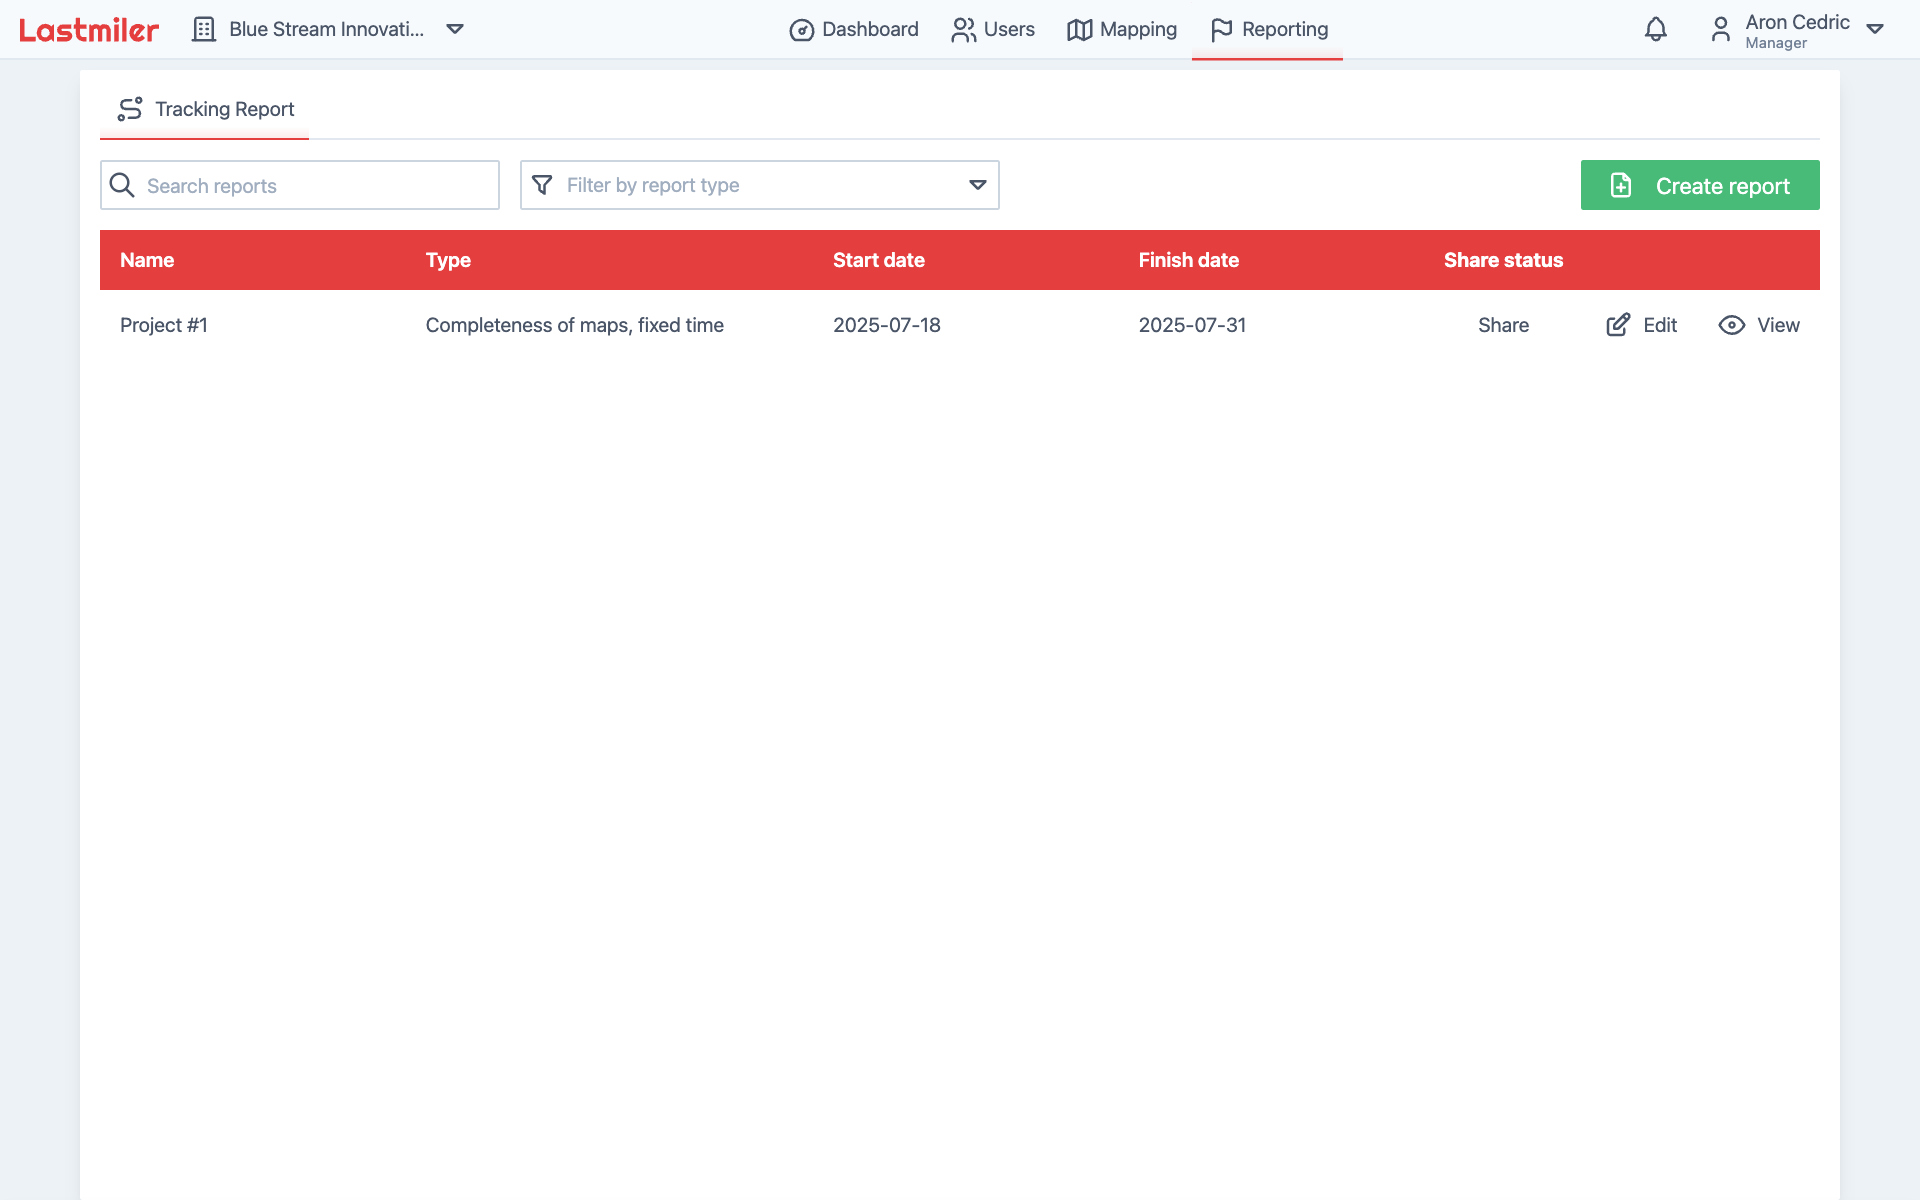Viewport: 1920px width, 1200px height.
Task: Click the Completeness of maps, fixed time cell
Action: click(x=575, y=325)
